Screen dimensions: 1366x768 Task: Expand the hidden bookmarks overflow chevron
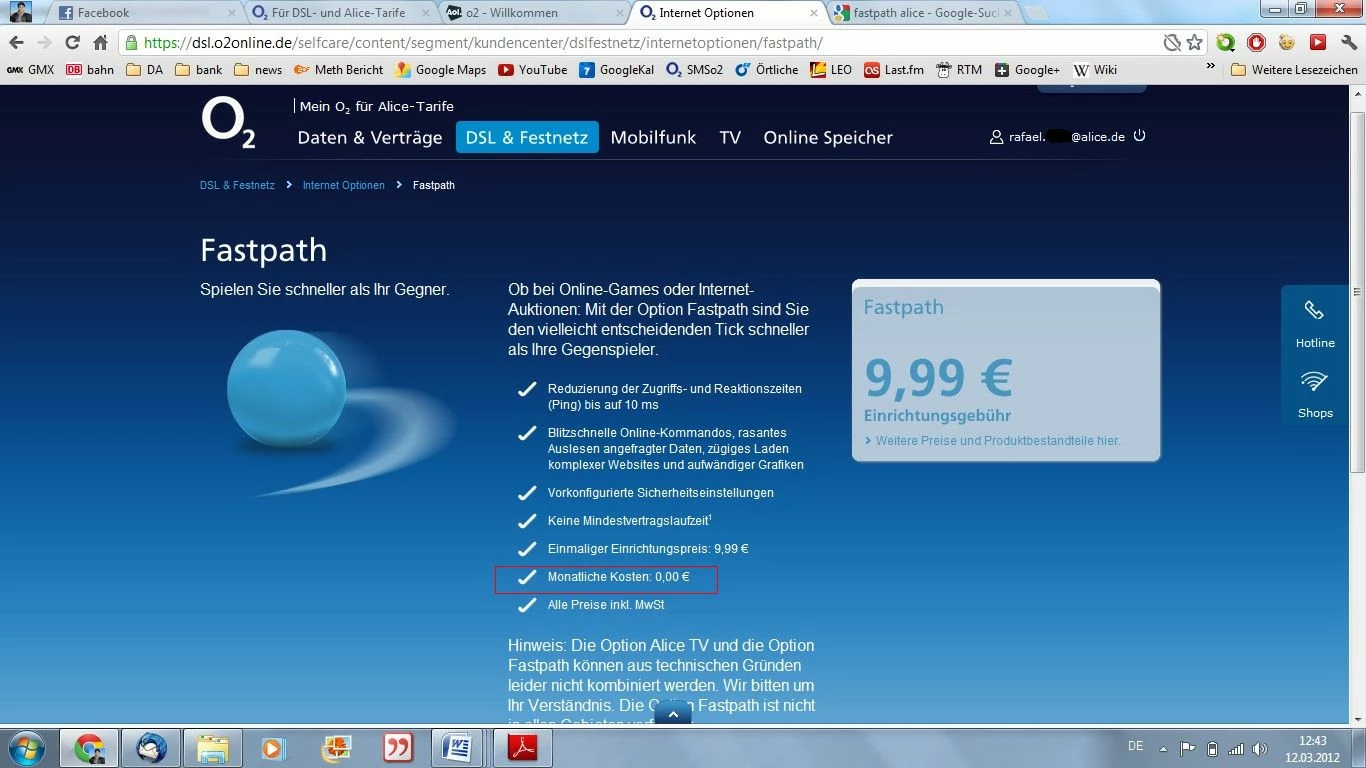[1212, 69]
